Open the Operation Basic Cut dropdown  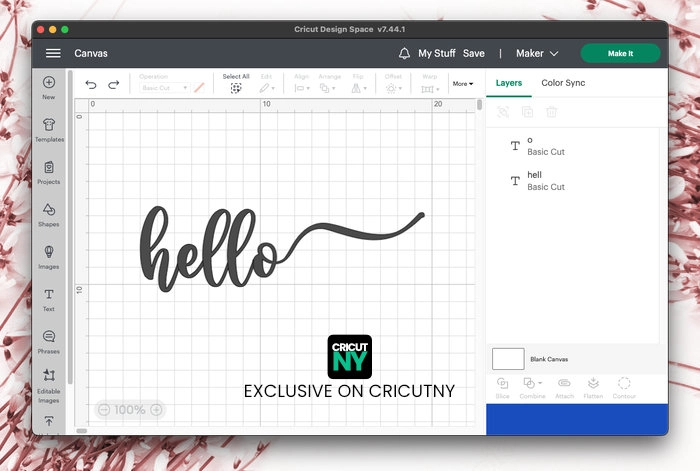click(163, 88)
